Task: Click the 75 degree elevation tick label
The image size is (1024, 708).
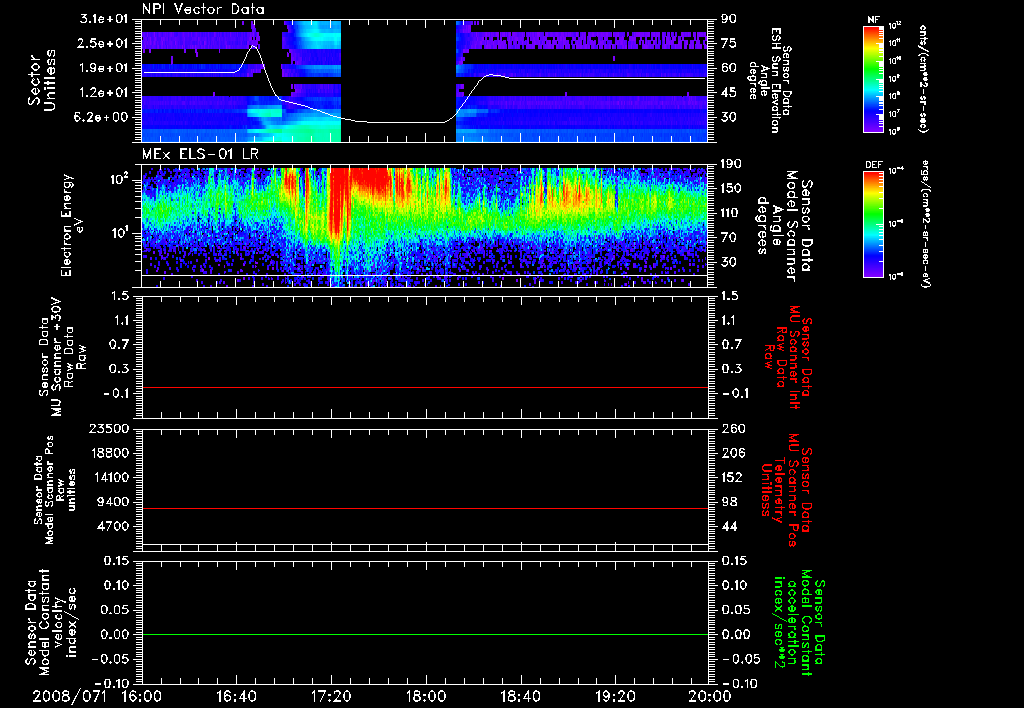Action: [x=729, y=43]
